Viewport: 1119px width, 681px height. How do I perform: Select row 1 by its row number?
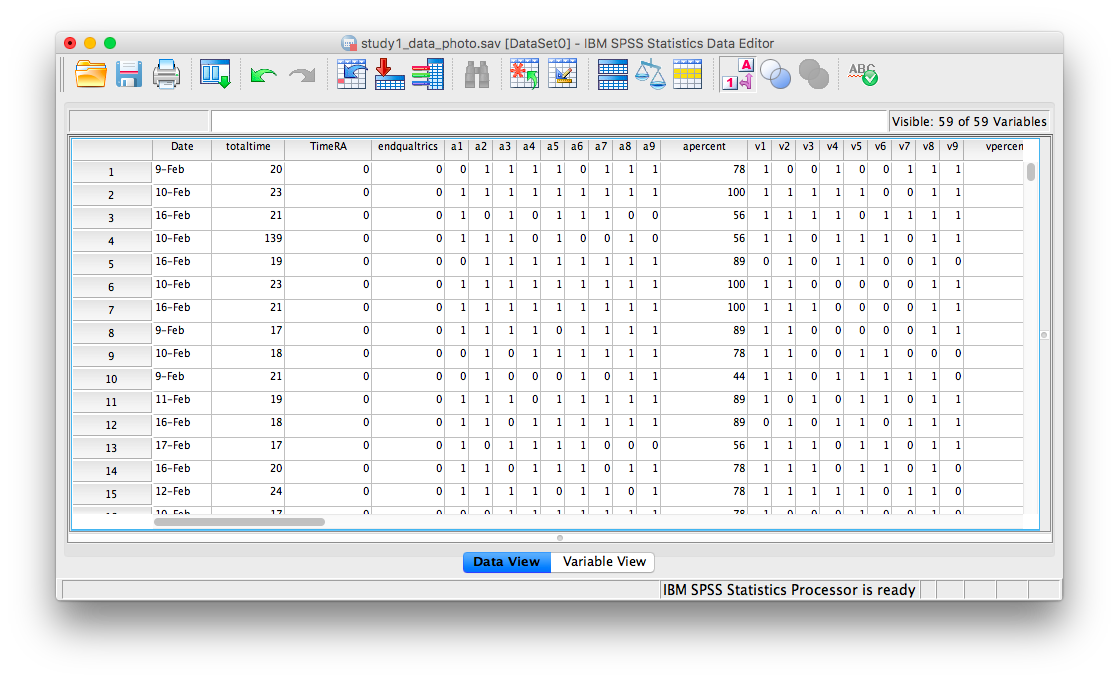(x=111, y=172)
